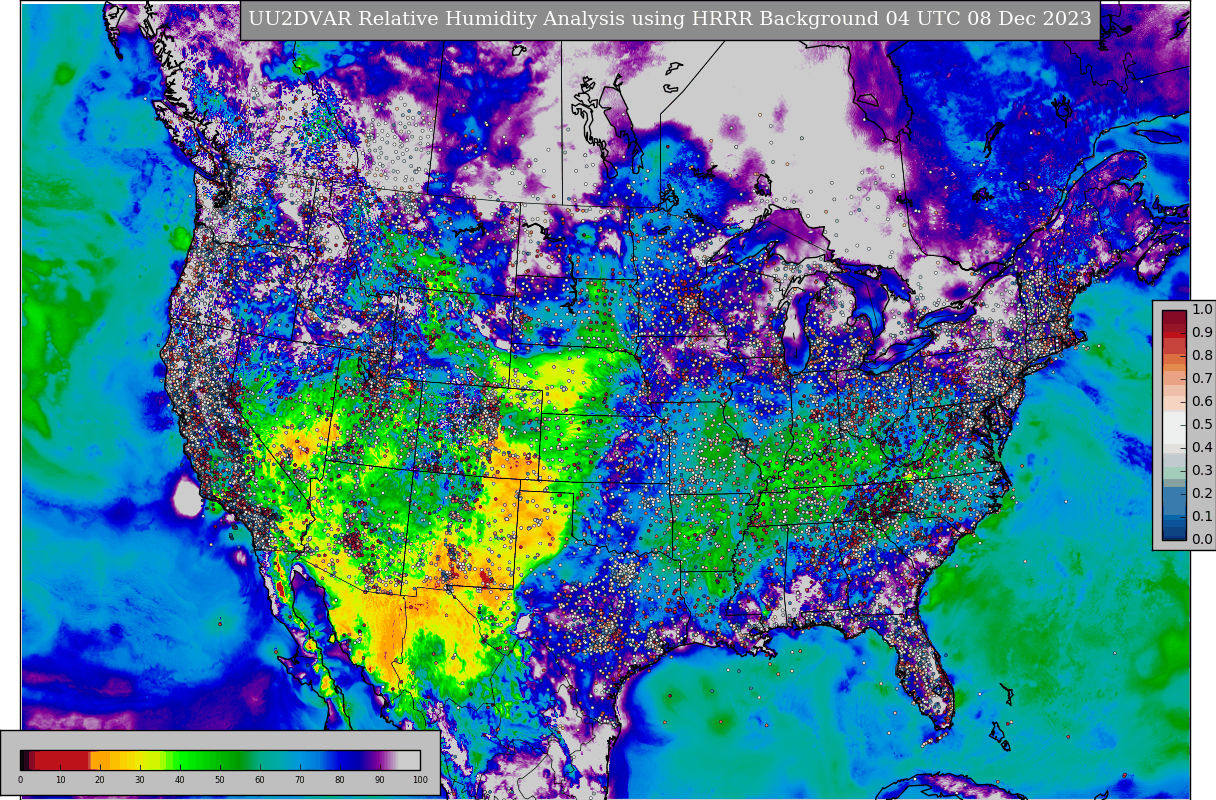Click the "1.0" label on vertical colorbar

tap(1202, 310)
